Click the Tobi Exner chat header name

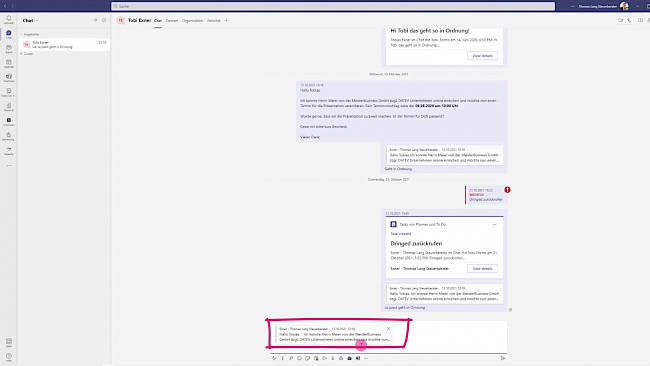click(x=139, y=20)
